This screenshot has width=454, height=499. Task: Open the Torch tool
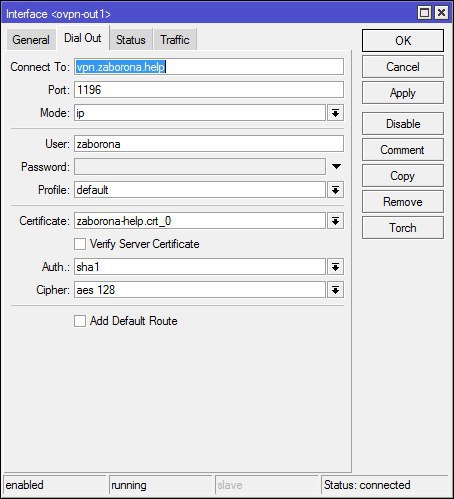tap(403, 228)
